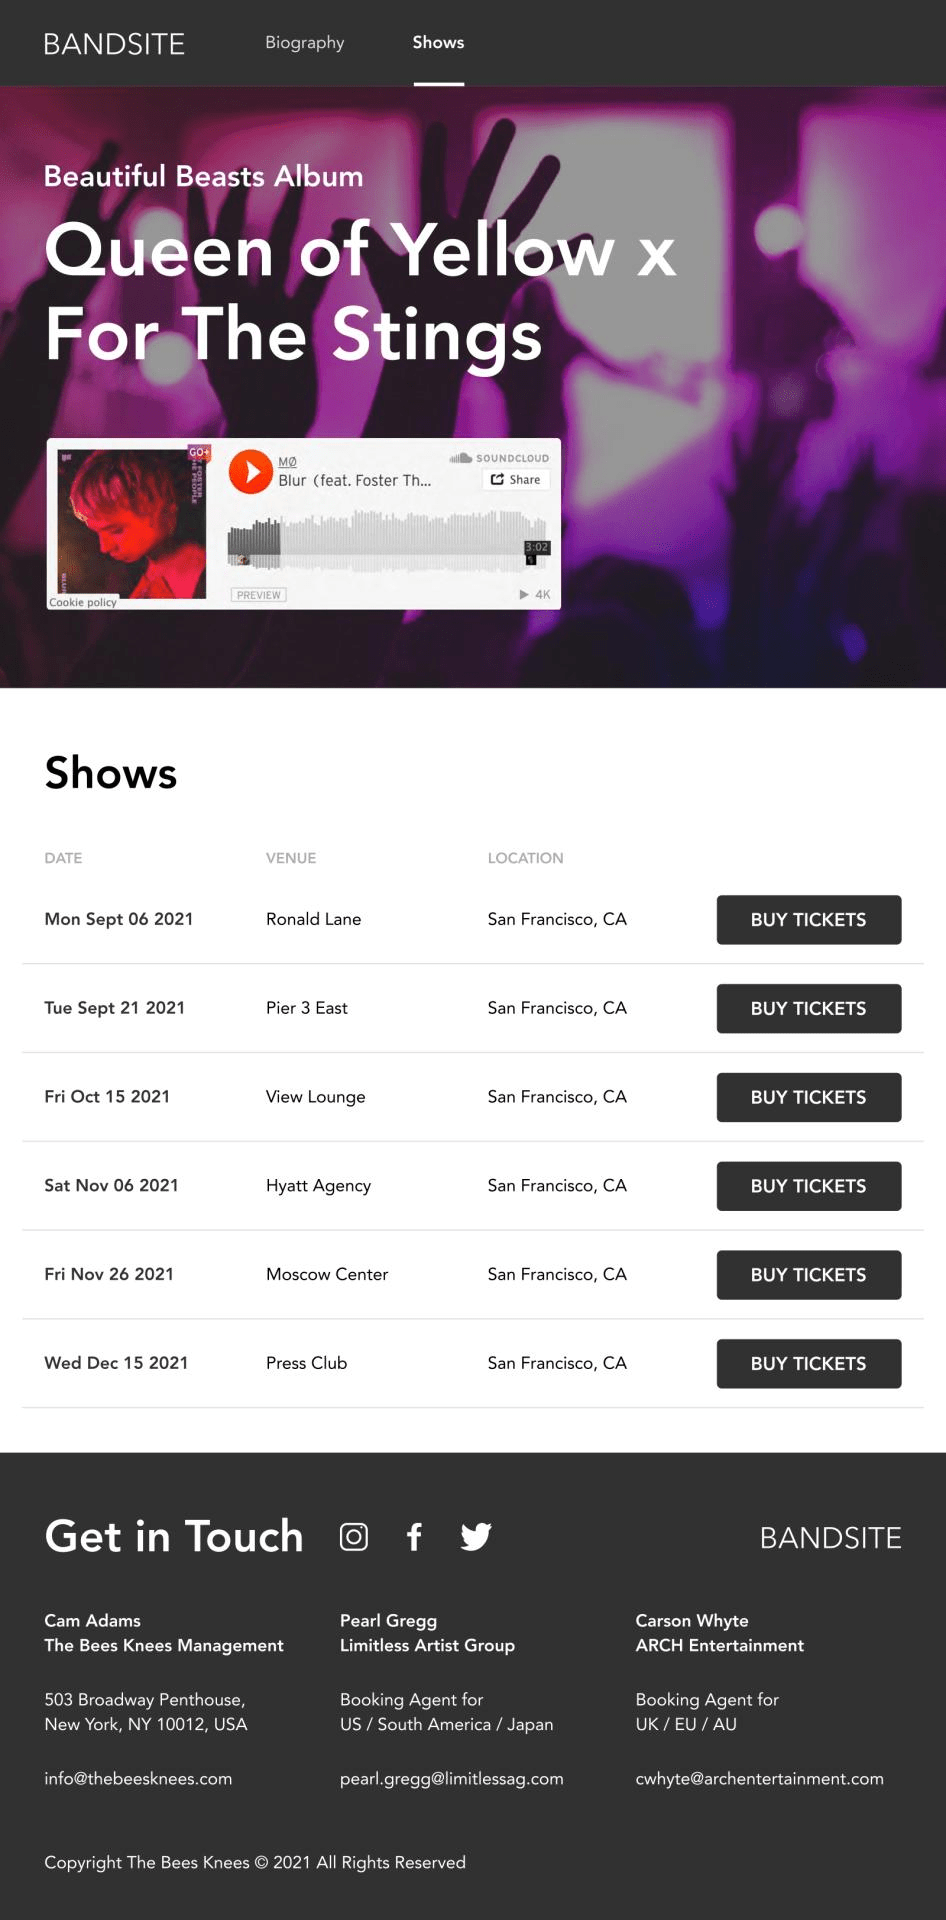Screen dimensions: 946x1920
Task: Open the Facebook icon in footer
Action: tap(414, 1537)
